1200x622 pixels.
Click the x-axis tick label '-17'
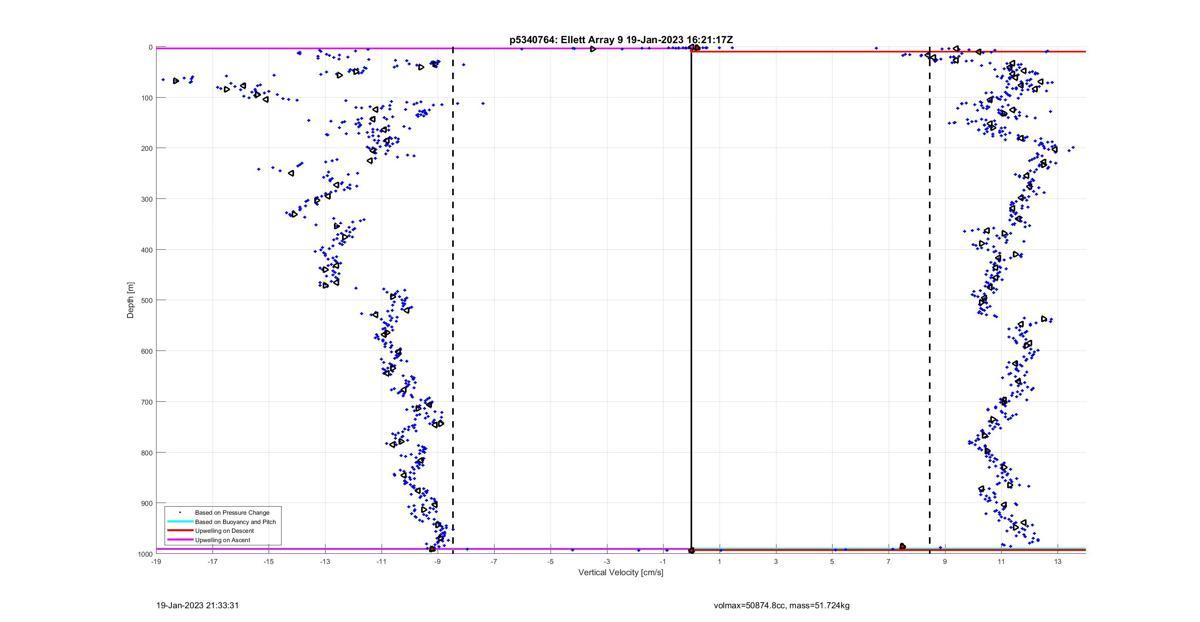(x=212, y=561)
